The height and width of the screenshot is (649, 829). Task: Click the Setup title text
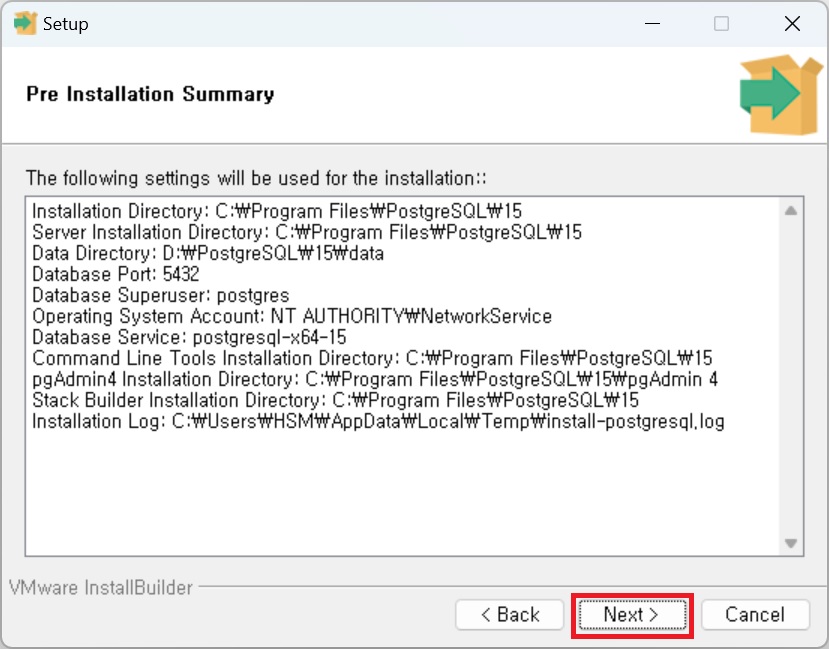tap(66, 24)
